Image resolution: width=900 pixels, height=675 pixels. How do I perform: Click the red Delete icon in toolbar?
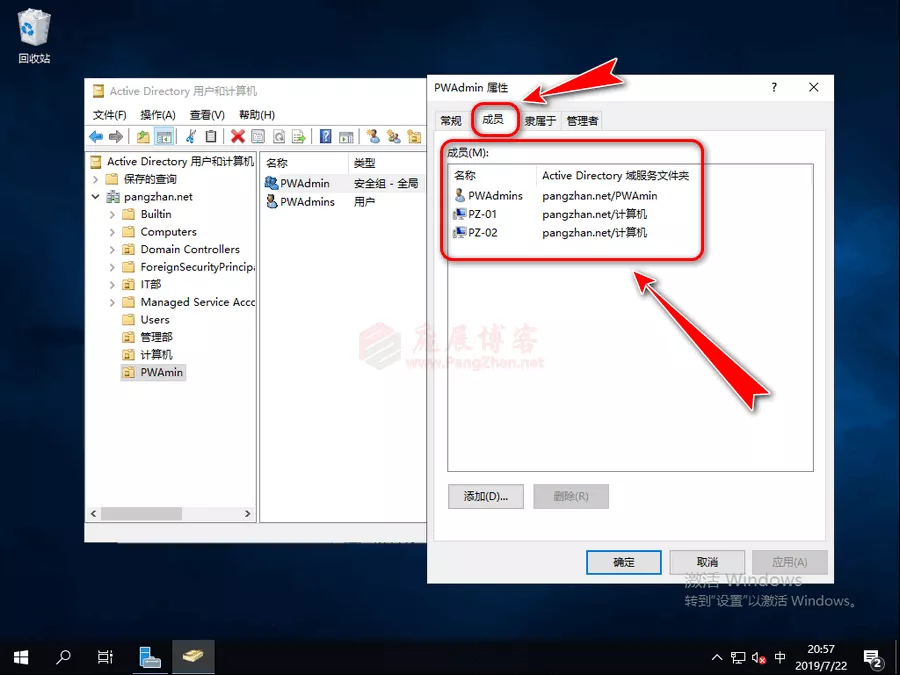pos(238,137)
